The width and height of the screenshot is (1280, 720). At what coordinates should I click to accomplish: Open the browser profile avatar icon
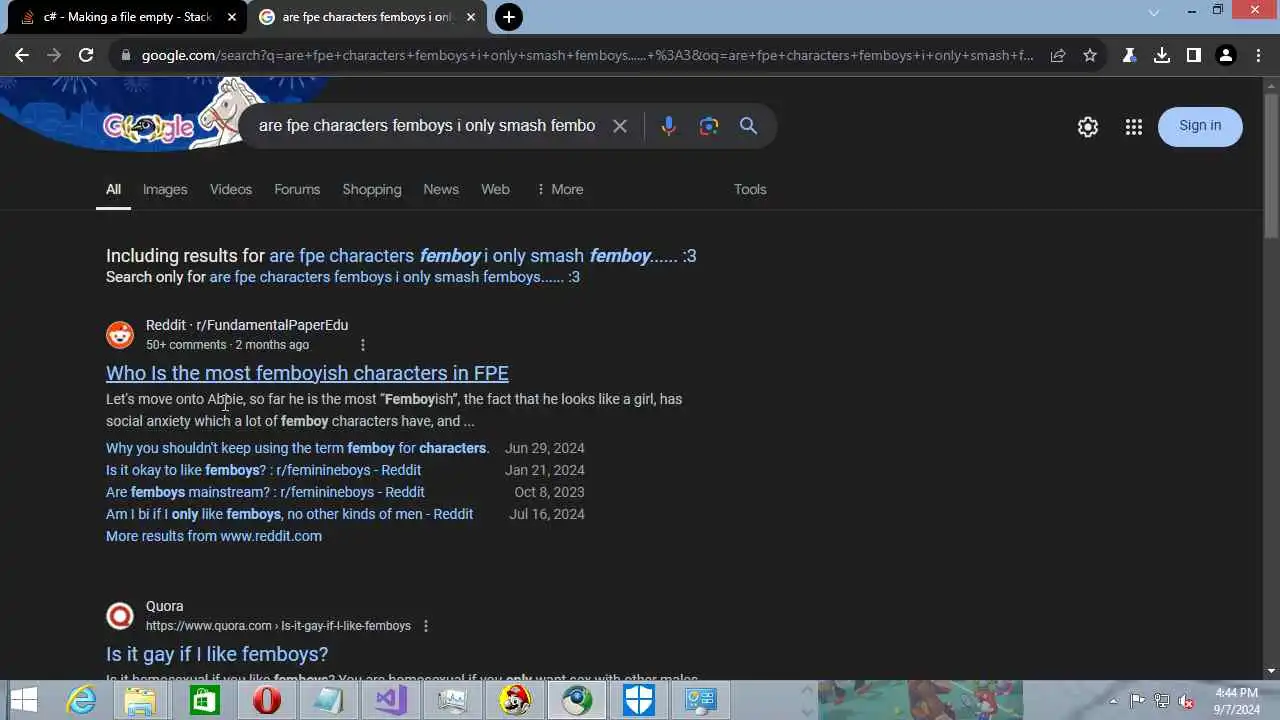[1226, 56]
